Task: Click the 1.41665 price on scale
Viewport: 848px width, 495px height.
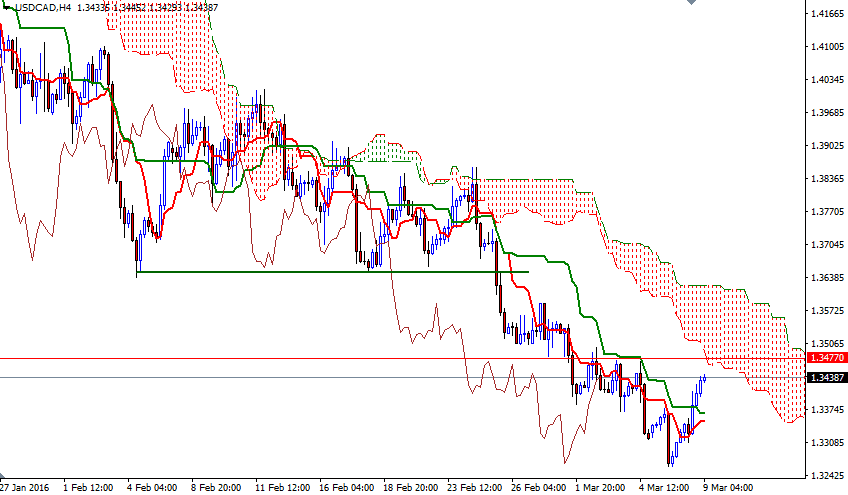Action: 826,14
